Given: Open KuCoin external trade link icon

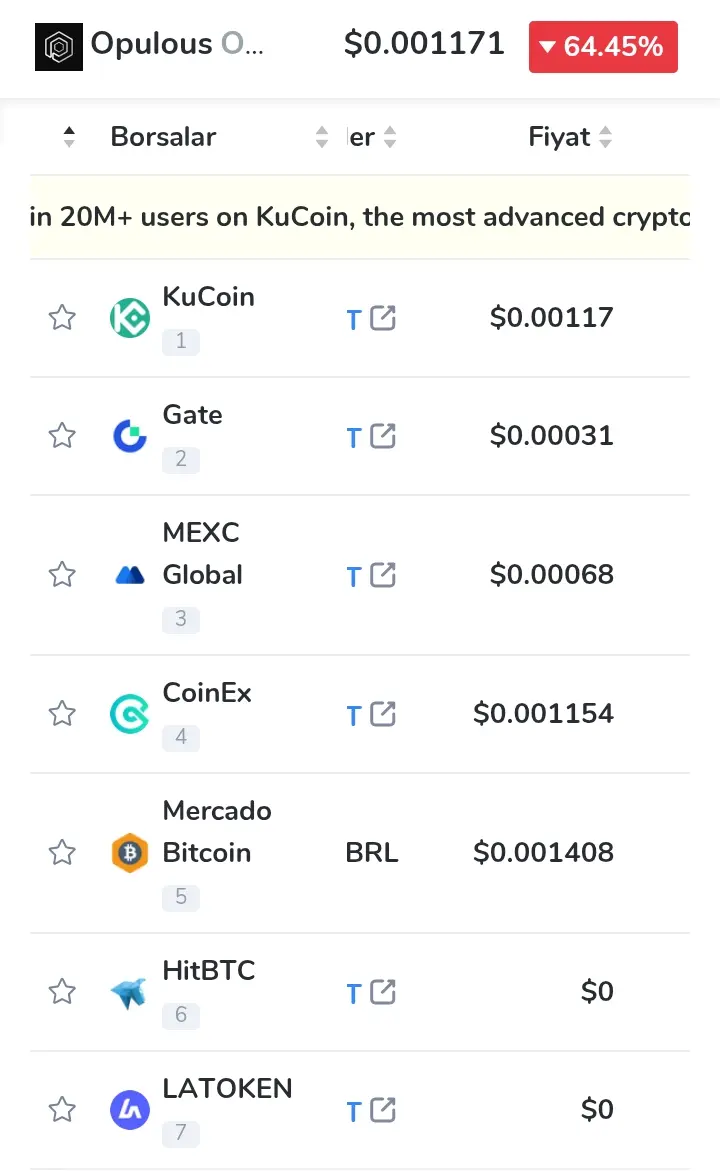Looking at the screenshot, I should 383,318.
